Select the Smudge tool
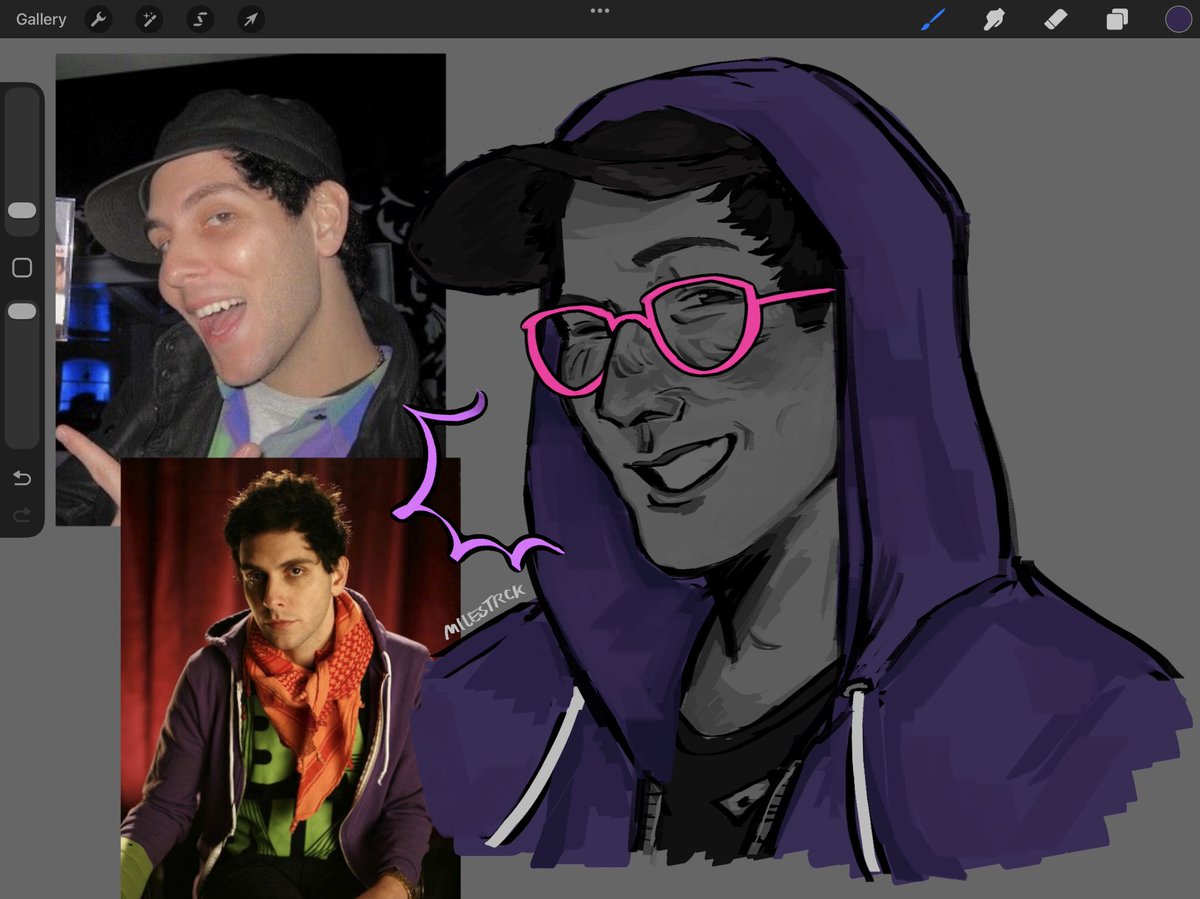This screenshot has height=899, width=1200. 994,19
